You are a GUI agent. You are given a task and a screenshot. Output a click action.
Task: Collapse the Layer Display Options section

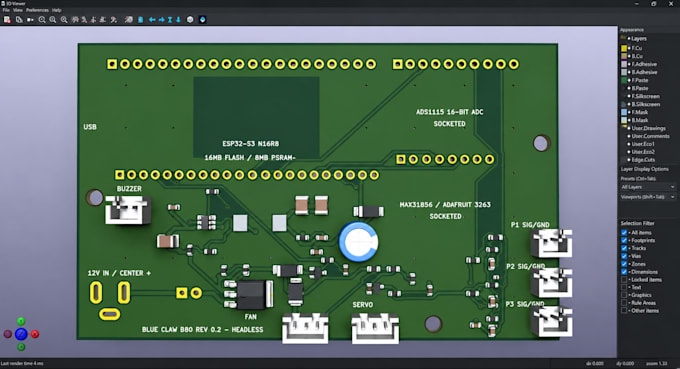pyautogui.click(x=644, y=169)
